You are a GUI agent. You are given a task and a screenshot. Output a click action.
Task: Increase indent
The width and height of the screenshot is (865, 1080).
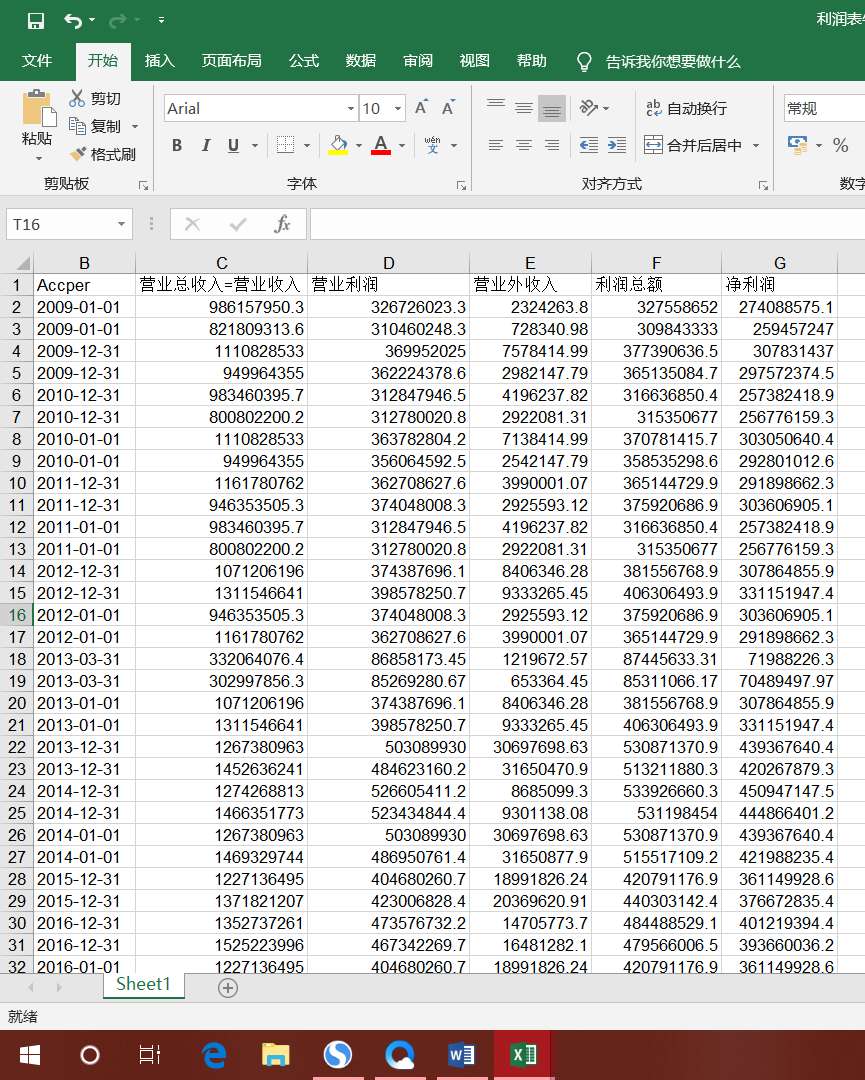[x=617, y=145]
